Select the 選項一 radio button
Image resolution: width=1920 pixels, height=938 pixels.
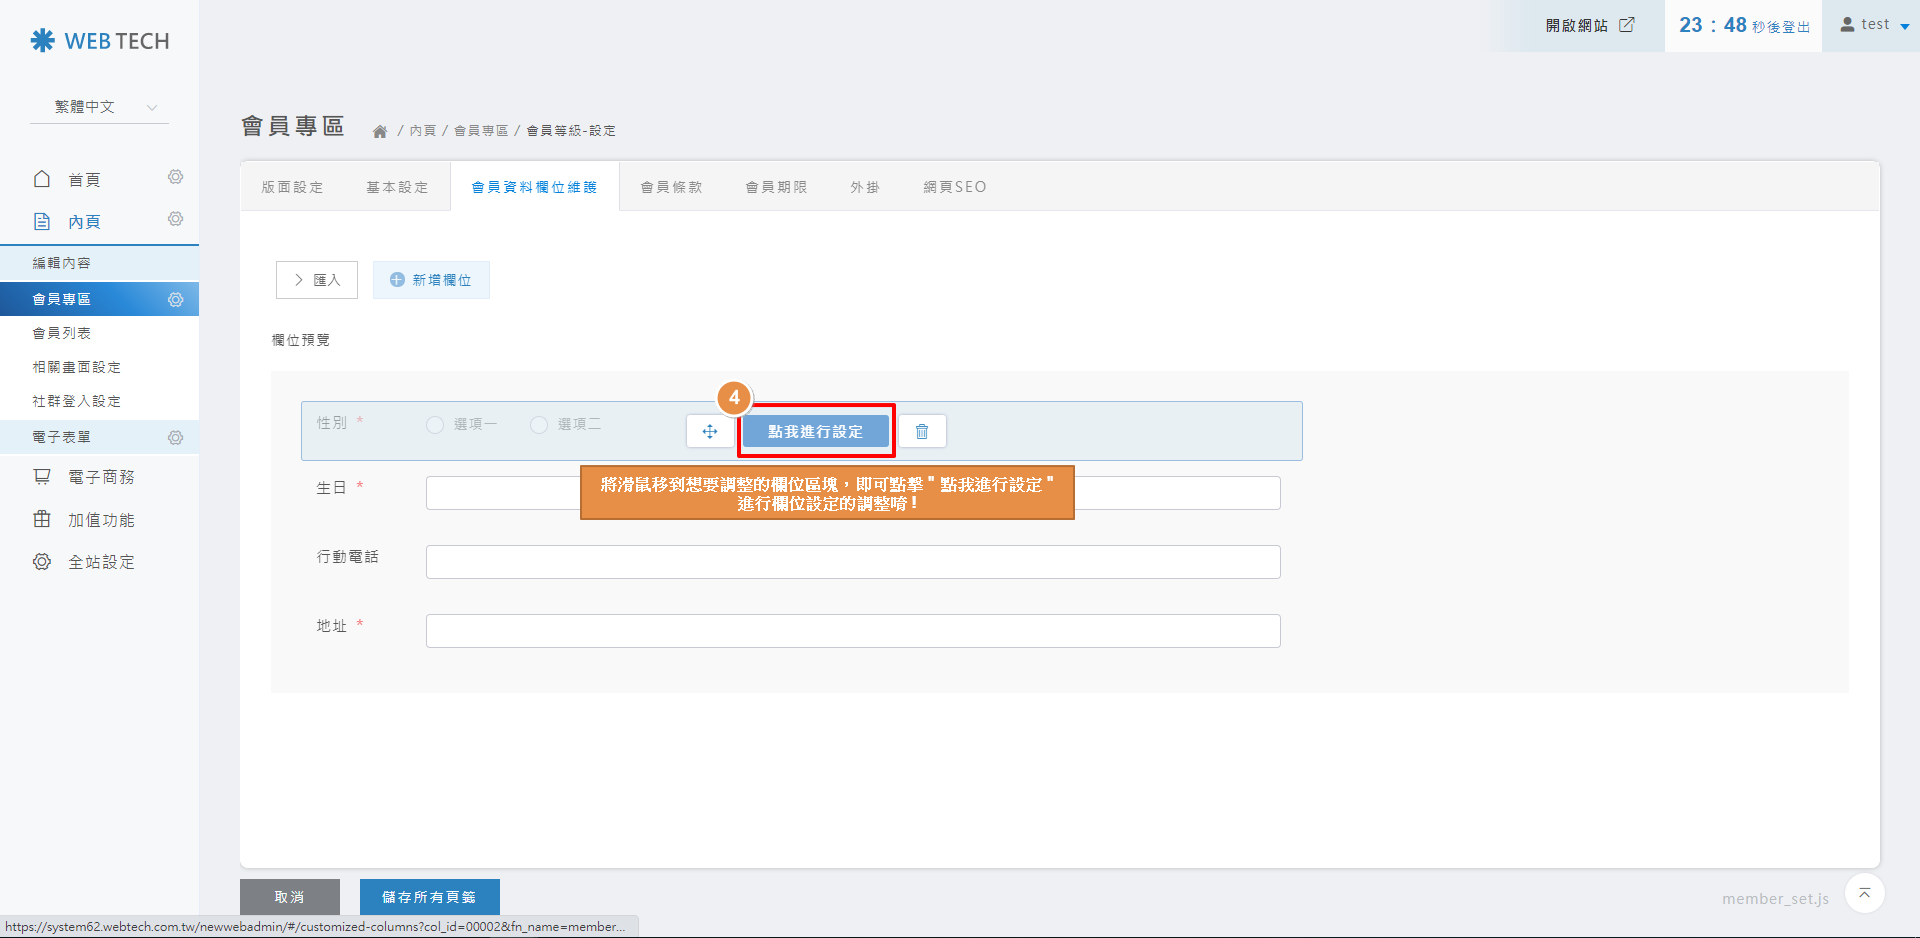click(x=435, y=425)
